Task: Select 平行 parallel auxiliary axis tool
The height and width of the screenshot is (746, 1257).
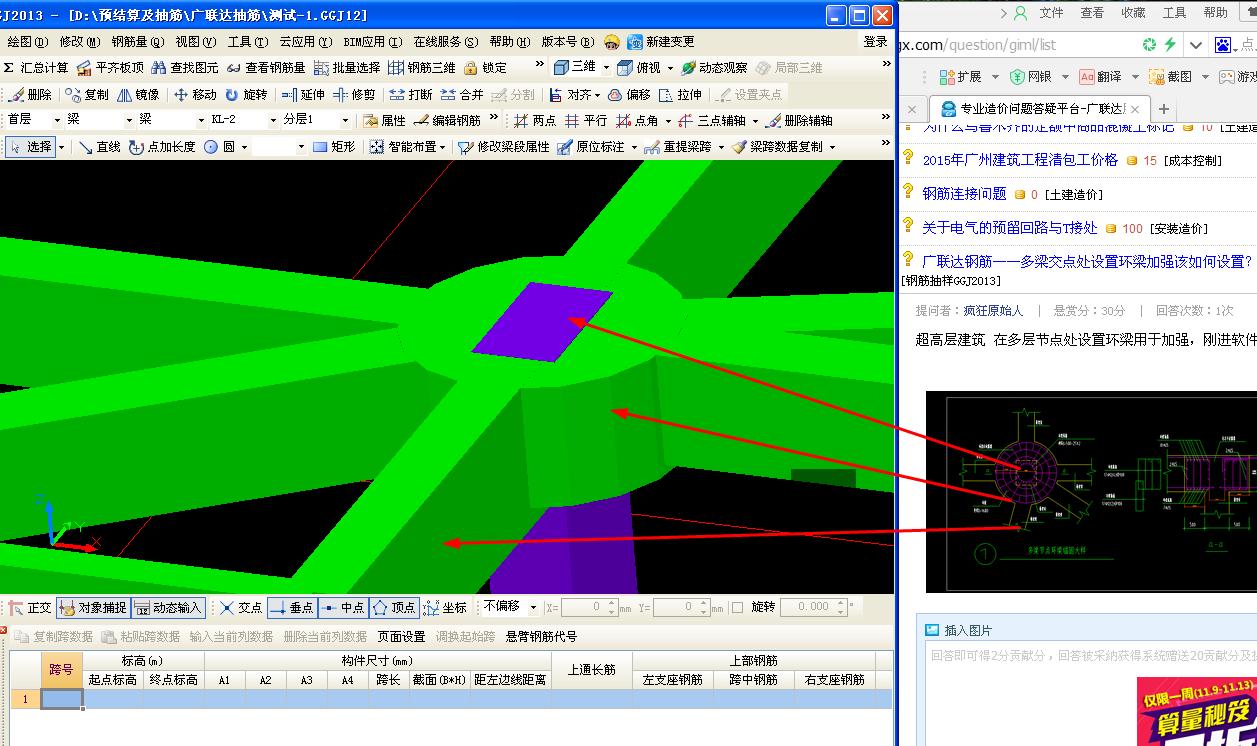Action: pyautogui.click(x=586, y=120)
